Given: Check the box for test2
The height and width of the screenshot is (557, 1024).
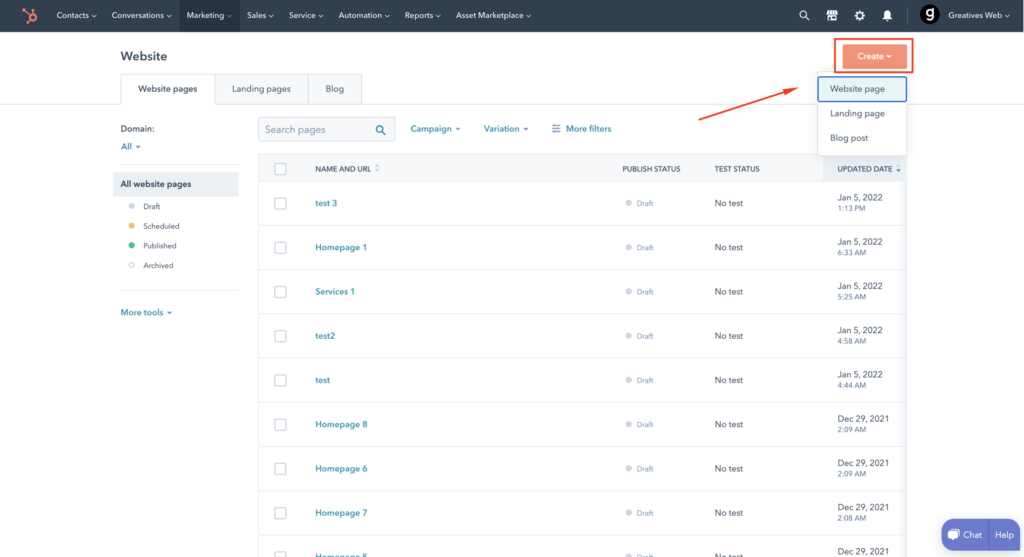Looking at the screenshot, I should (280, 336).
